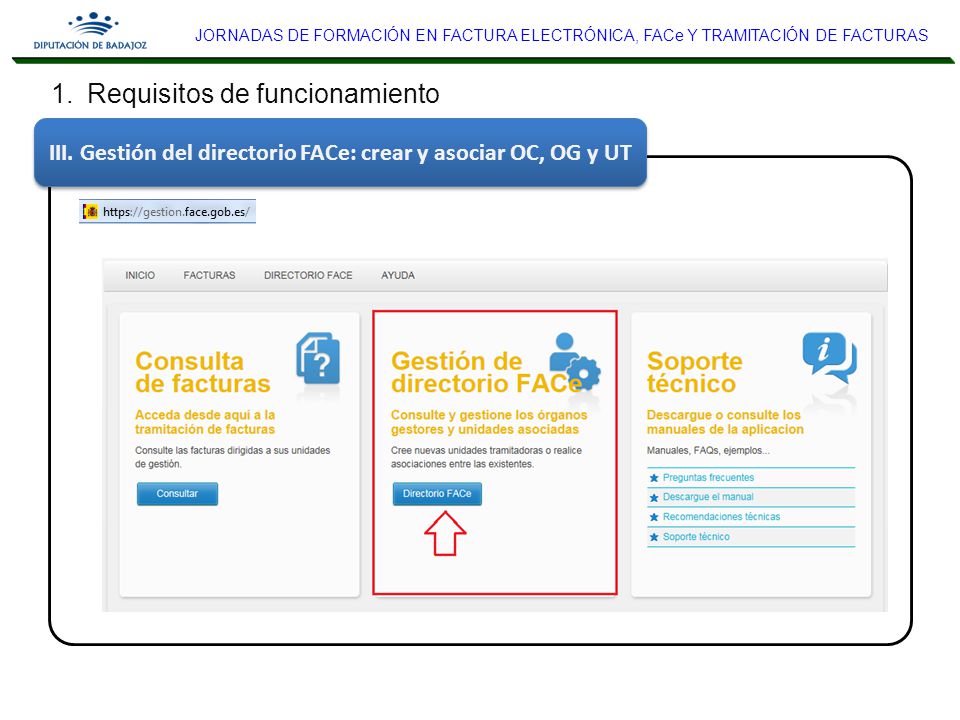Click the text 'Manuales, FAQs, ejemplos...'
Image resolution: width=960 pixels, height=720 pixels.
pos(708,451)
